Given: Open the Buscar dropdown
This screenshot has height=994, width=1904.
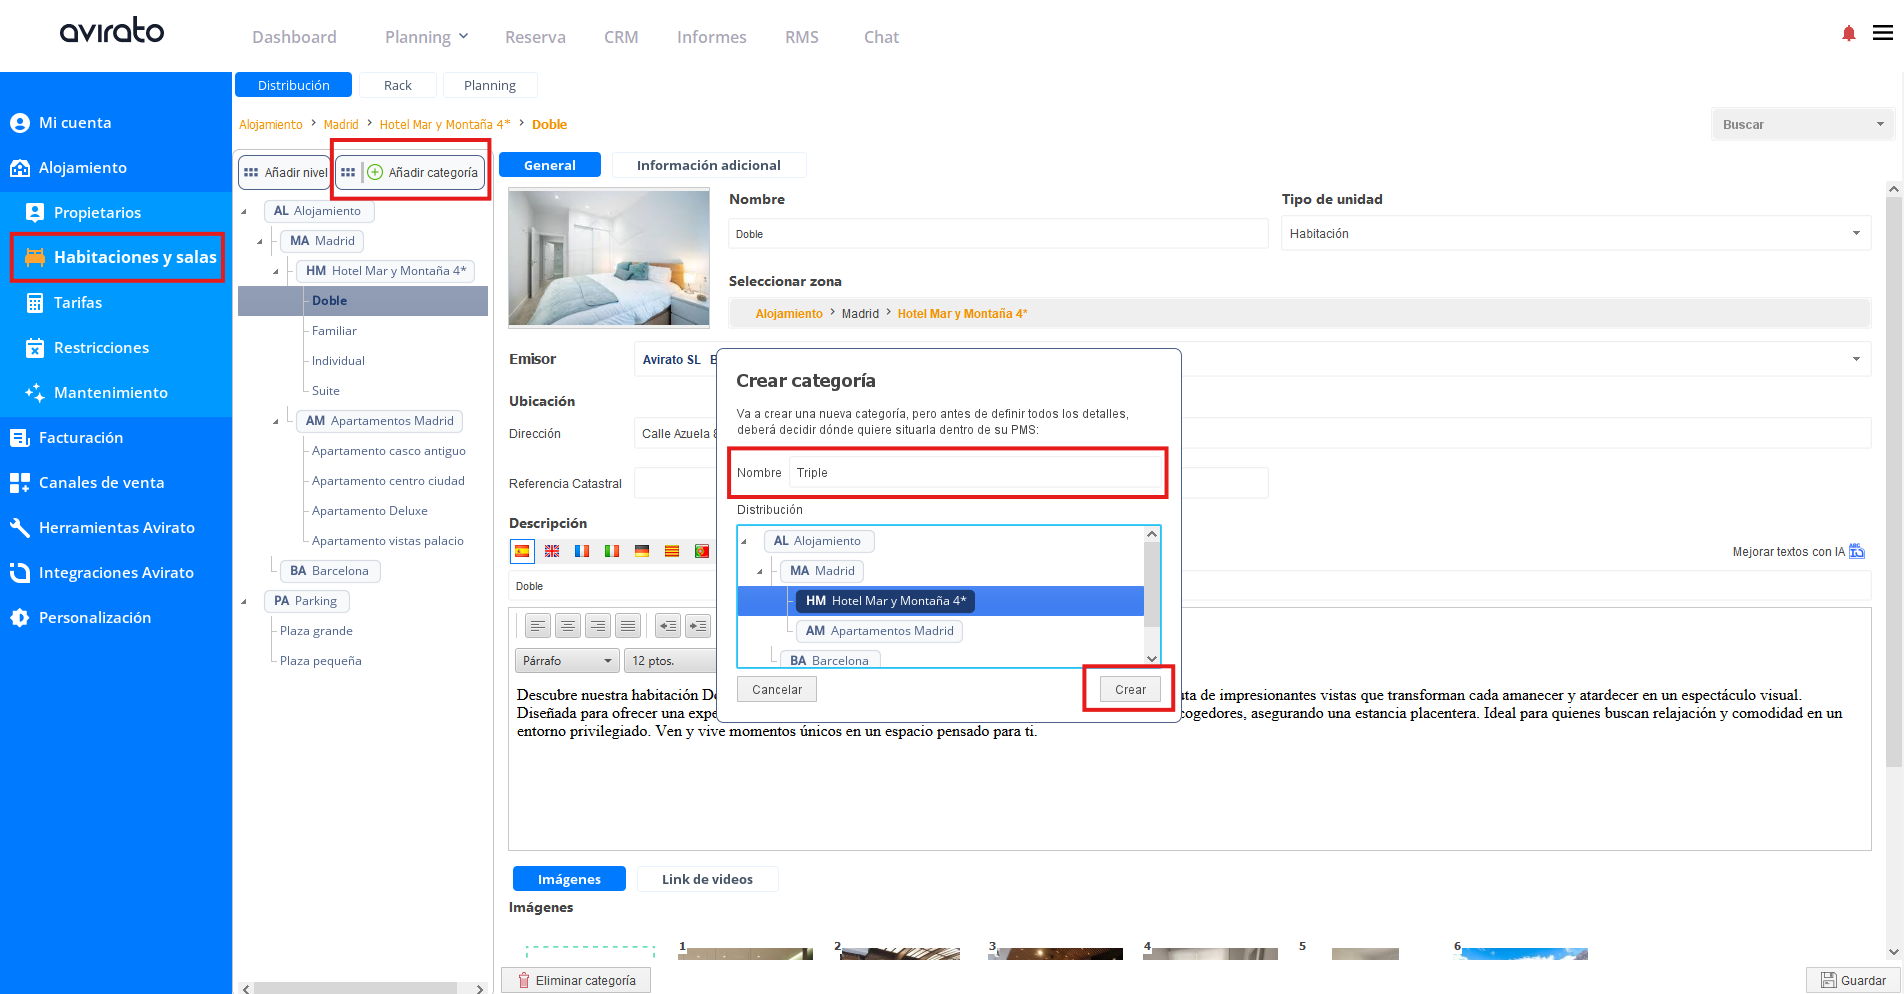Looking at the screenshot, I should pos(1802,125).
